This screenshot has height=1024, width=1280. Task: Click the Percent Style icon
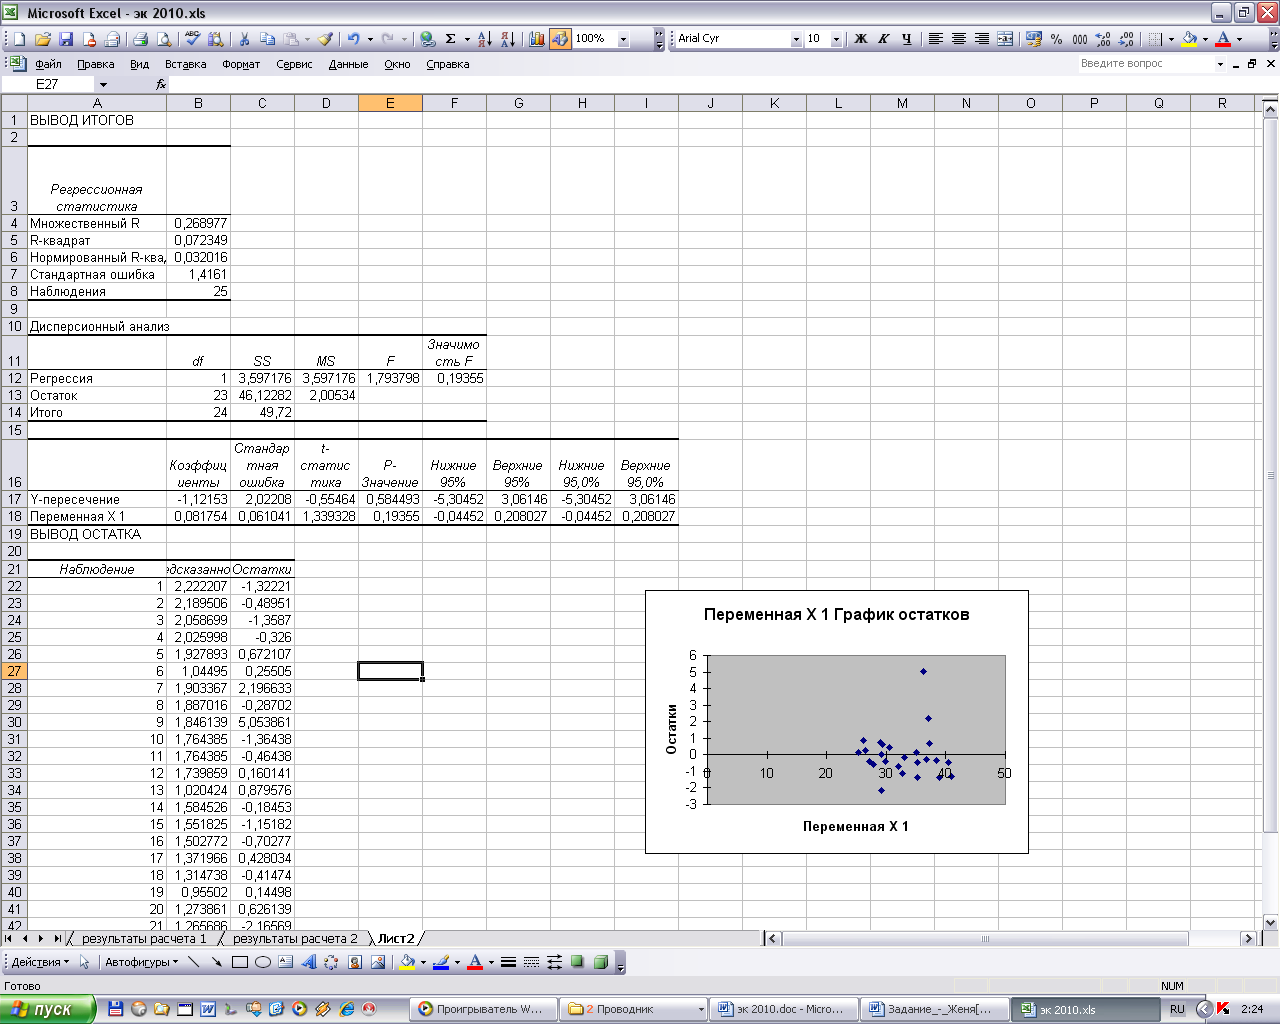tap(1056, 39)
